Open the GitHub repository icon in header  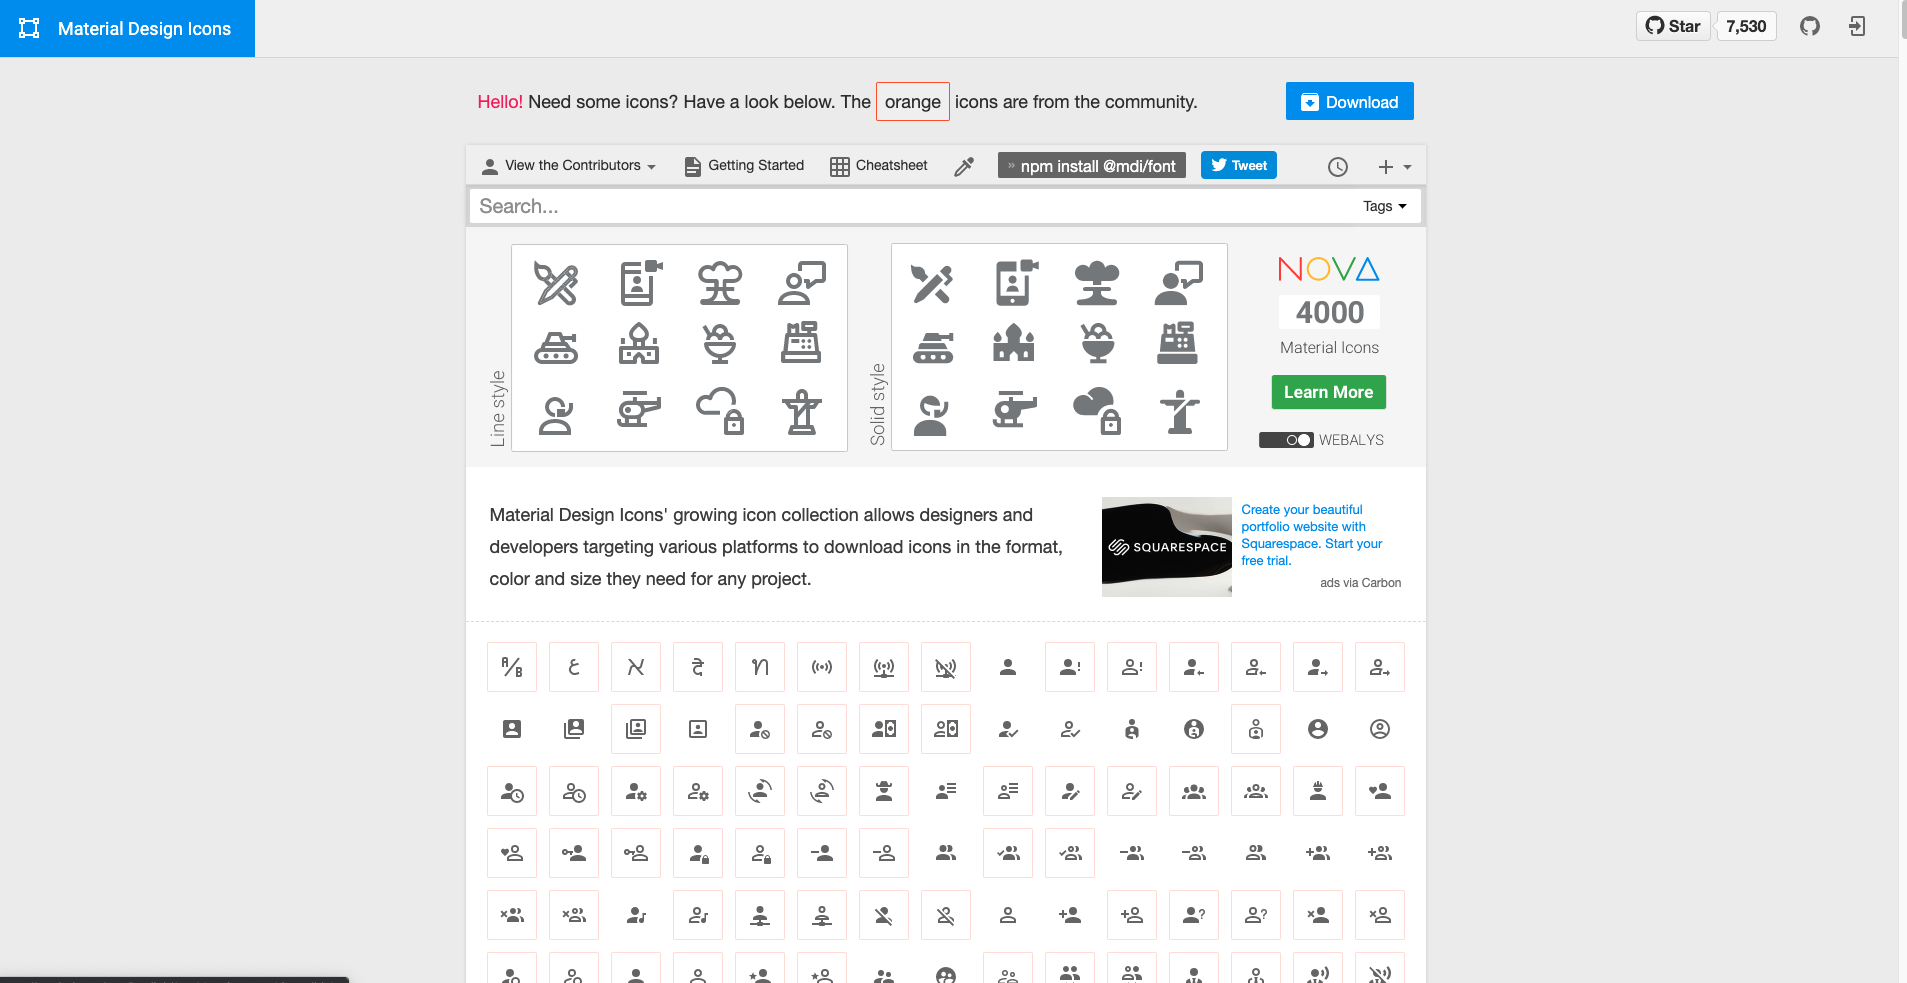pos(1810,26)
